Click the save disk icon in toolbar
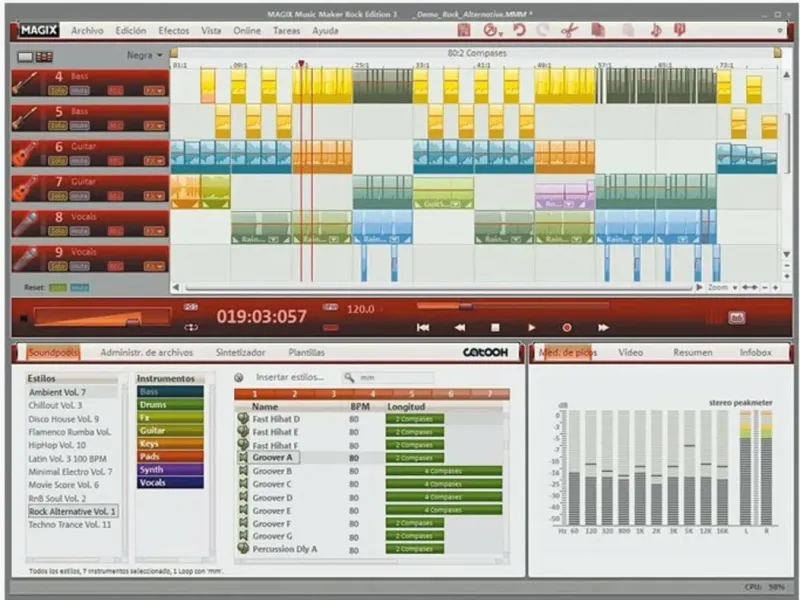This screenshot has width=800, height=600. pyautogui.click(x=464, y=30)
